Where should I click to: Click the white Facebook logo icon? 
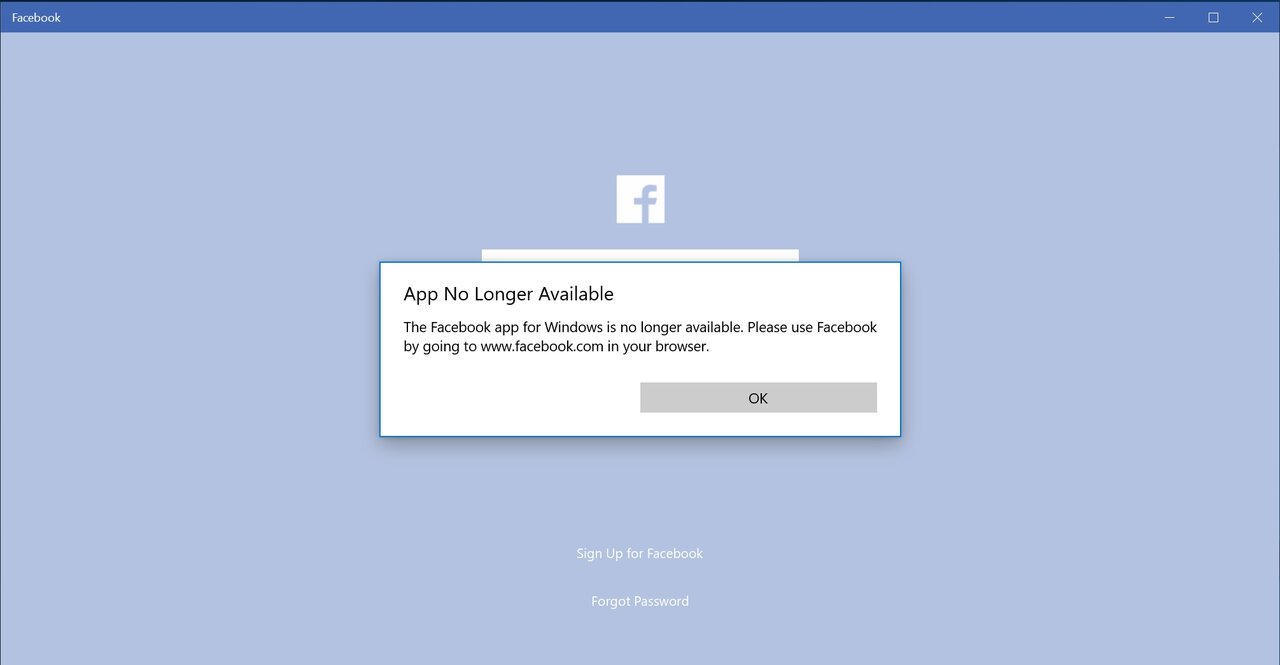(x=640, y=199)
